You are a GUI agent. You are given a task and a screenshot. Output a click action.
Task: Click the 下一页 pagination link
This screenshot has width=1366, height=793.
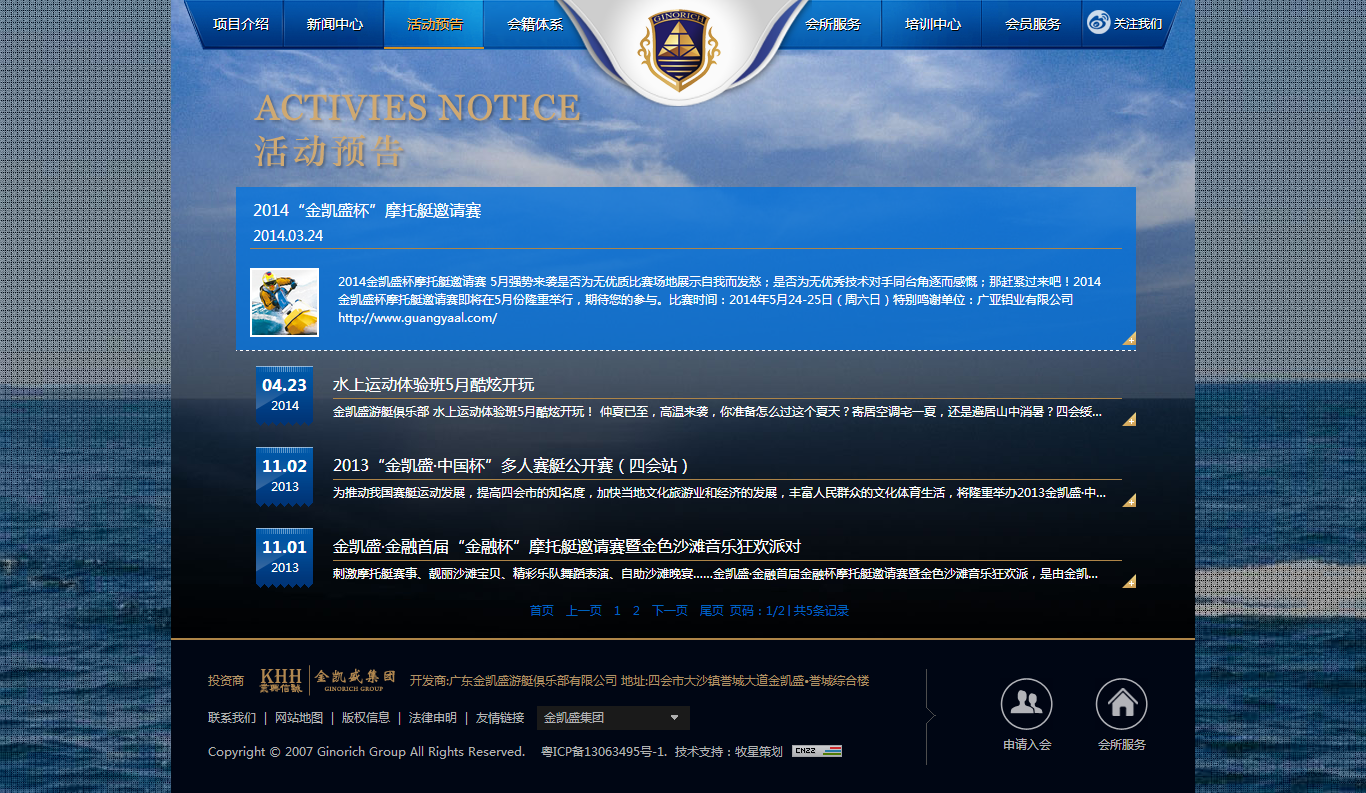(668, 610)
